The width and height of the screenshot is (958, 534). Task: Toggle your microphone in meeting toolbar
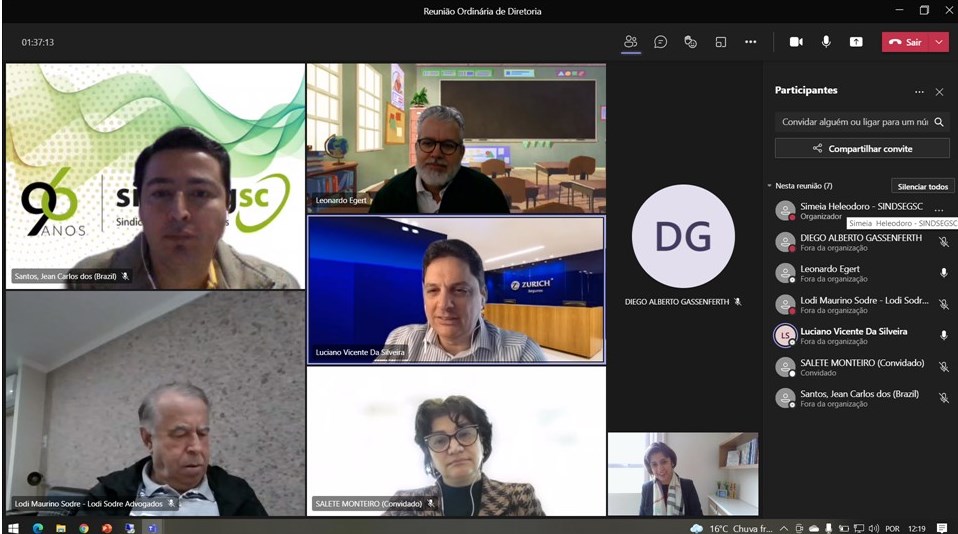pyautogui.click(x=826, y=42)
